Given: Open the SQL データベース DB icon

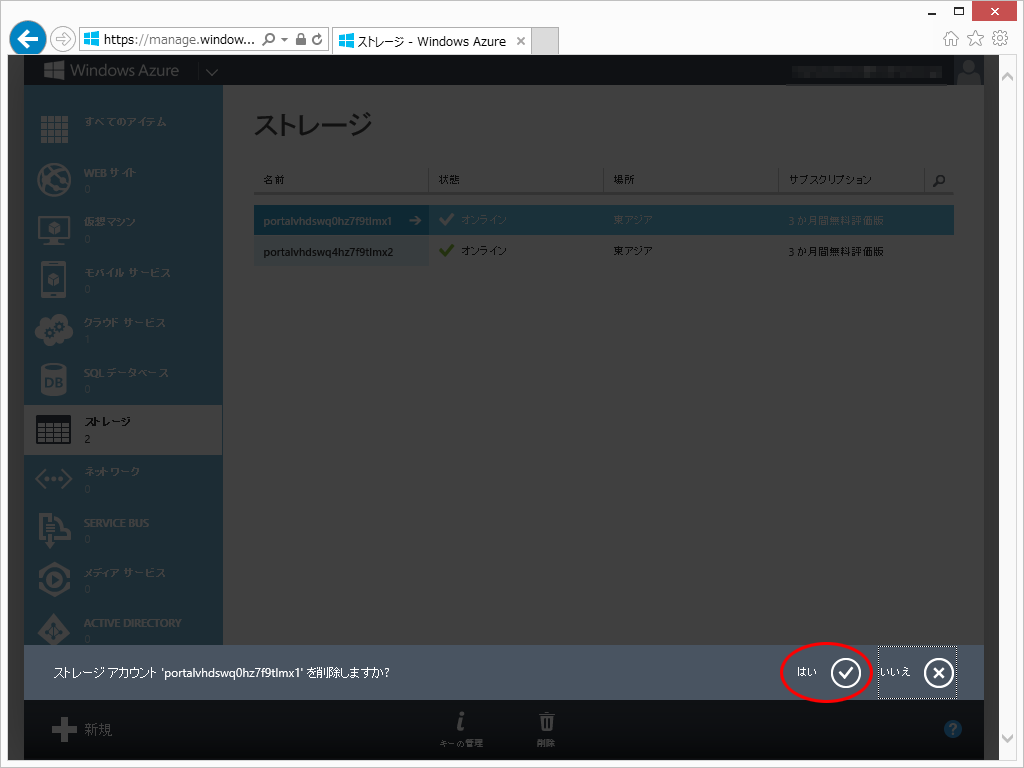Looking at the screenshot, I should tap(54, 380).
